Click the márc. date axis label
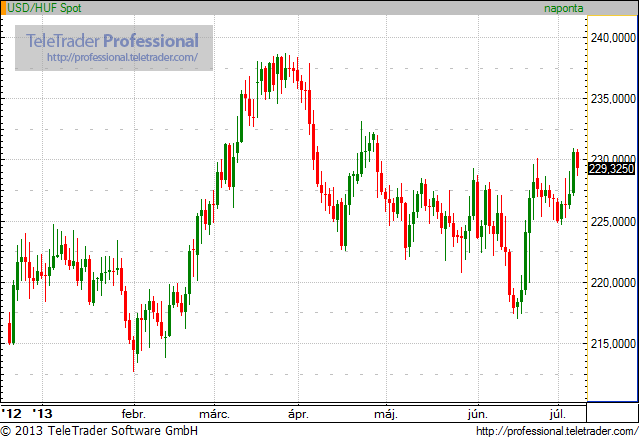The image size is (639, 440). (214, 414)
